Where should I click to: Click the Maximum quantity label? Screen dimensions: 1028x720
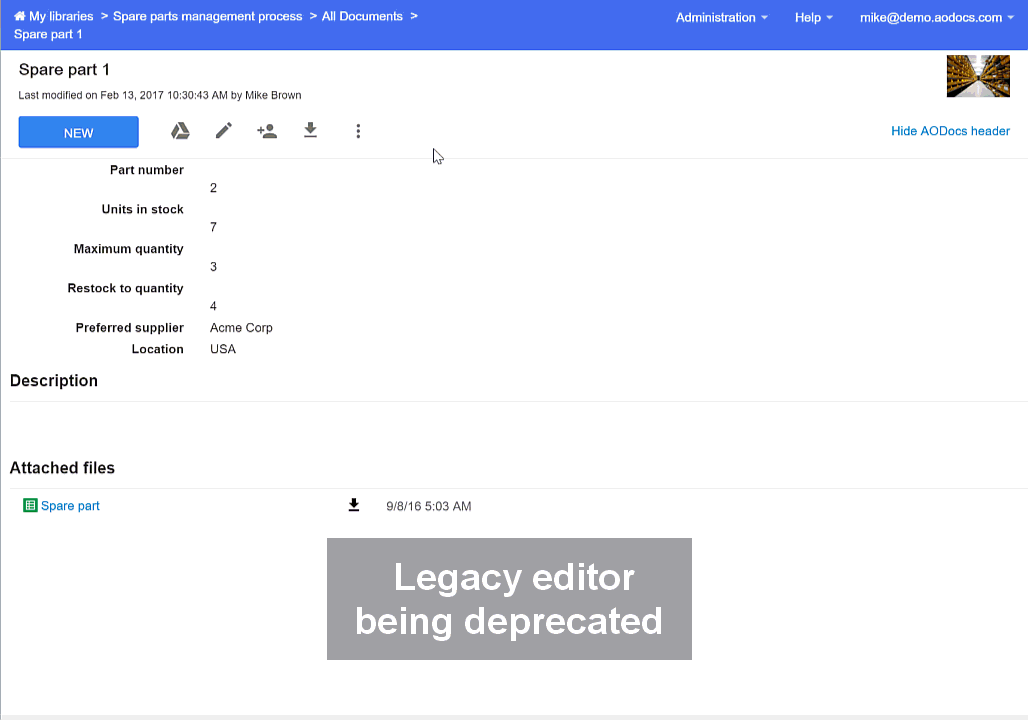point(128,249)
